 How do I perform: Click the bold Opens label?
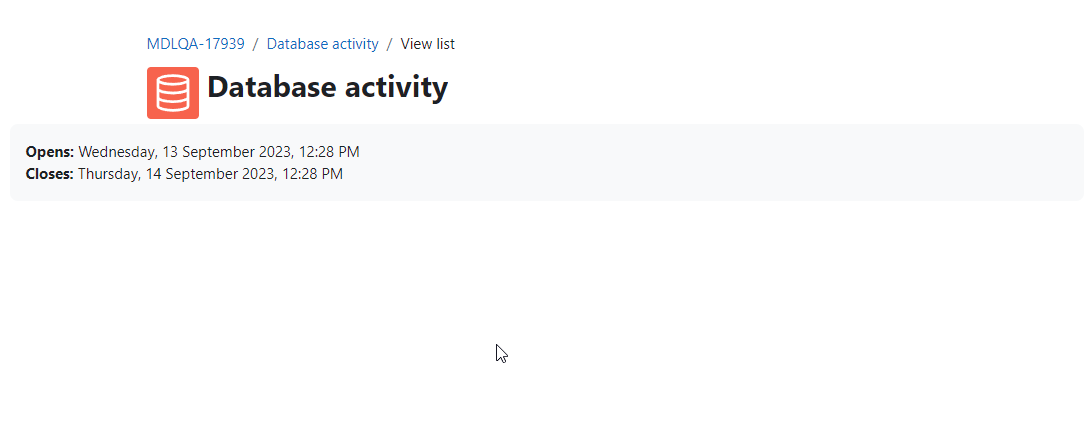[49, 152]
